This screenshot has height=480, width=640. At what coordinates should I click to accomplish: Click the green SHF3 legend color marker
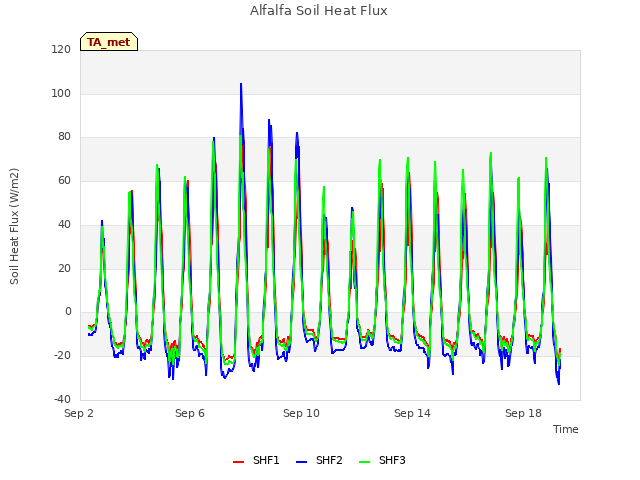pos(364,462)
